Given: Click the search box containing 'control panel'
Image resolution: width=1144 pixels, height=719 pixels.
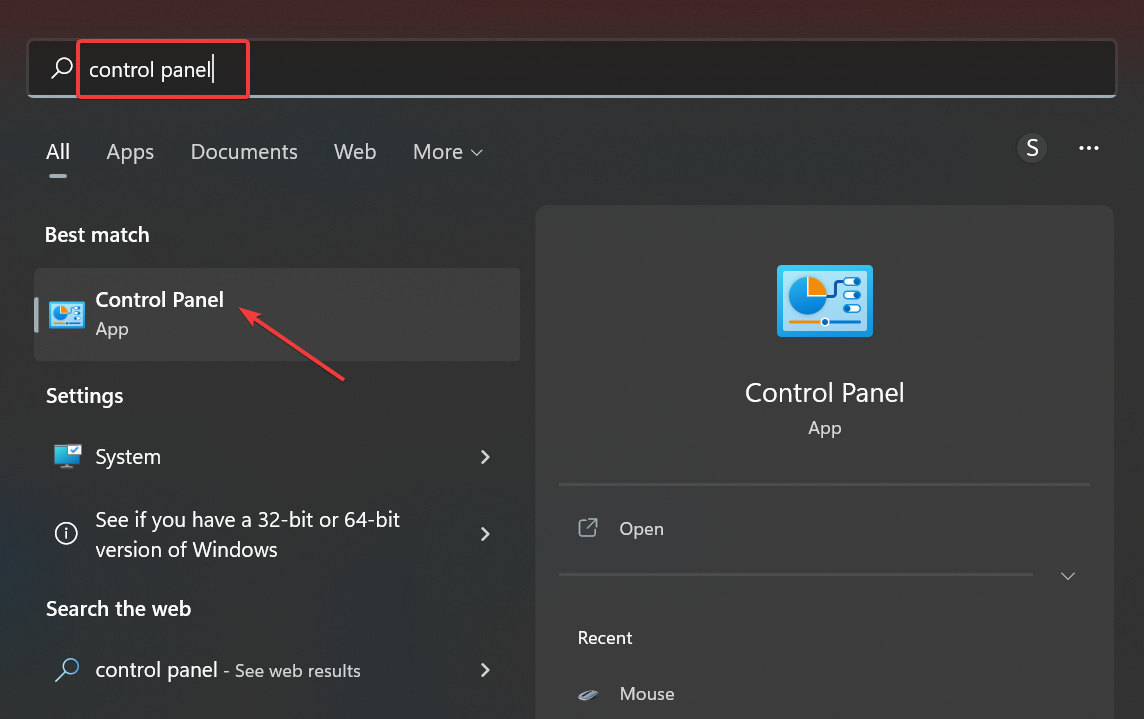Looking at the screenshot, I should tap(571, 69).
